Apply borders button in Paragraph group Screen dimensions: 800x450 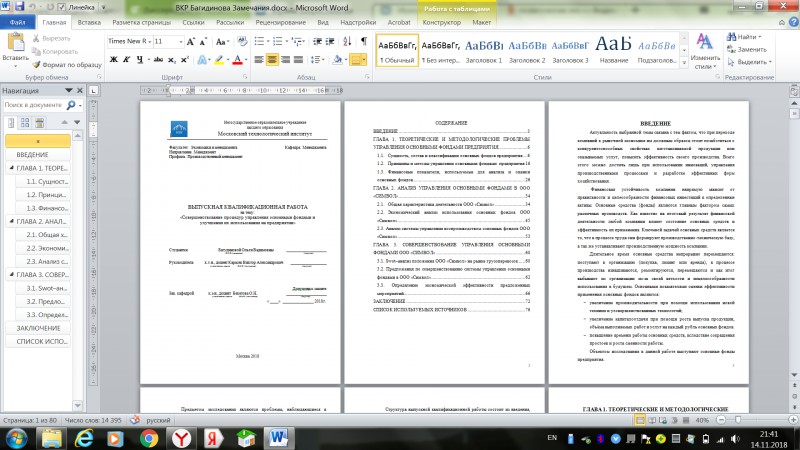(x=355, y=60)
